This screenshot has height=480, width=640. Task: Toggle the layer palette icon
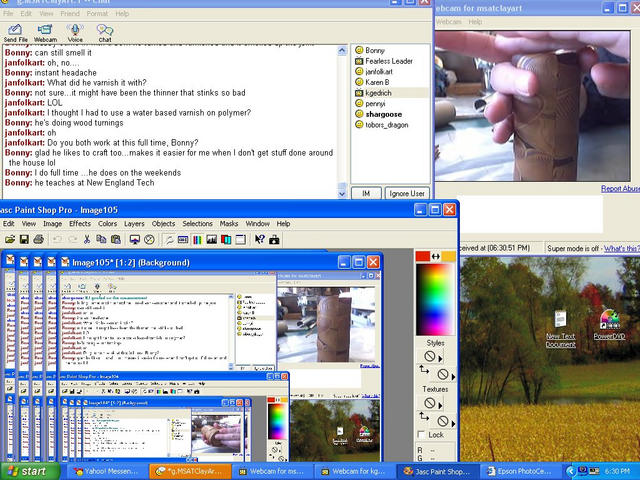pyautogui.click(x=226, y=240)
